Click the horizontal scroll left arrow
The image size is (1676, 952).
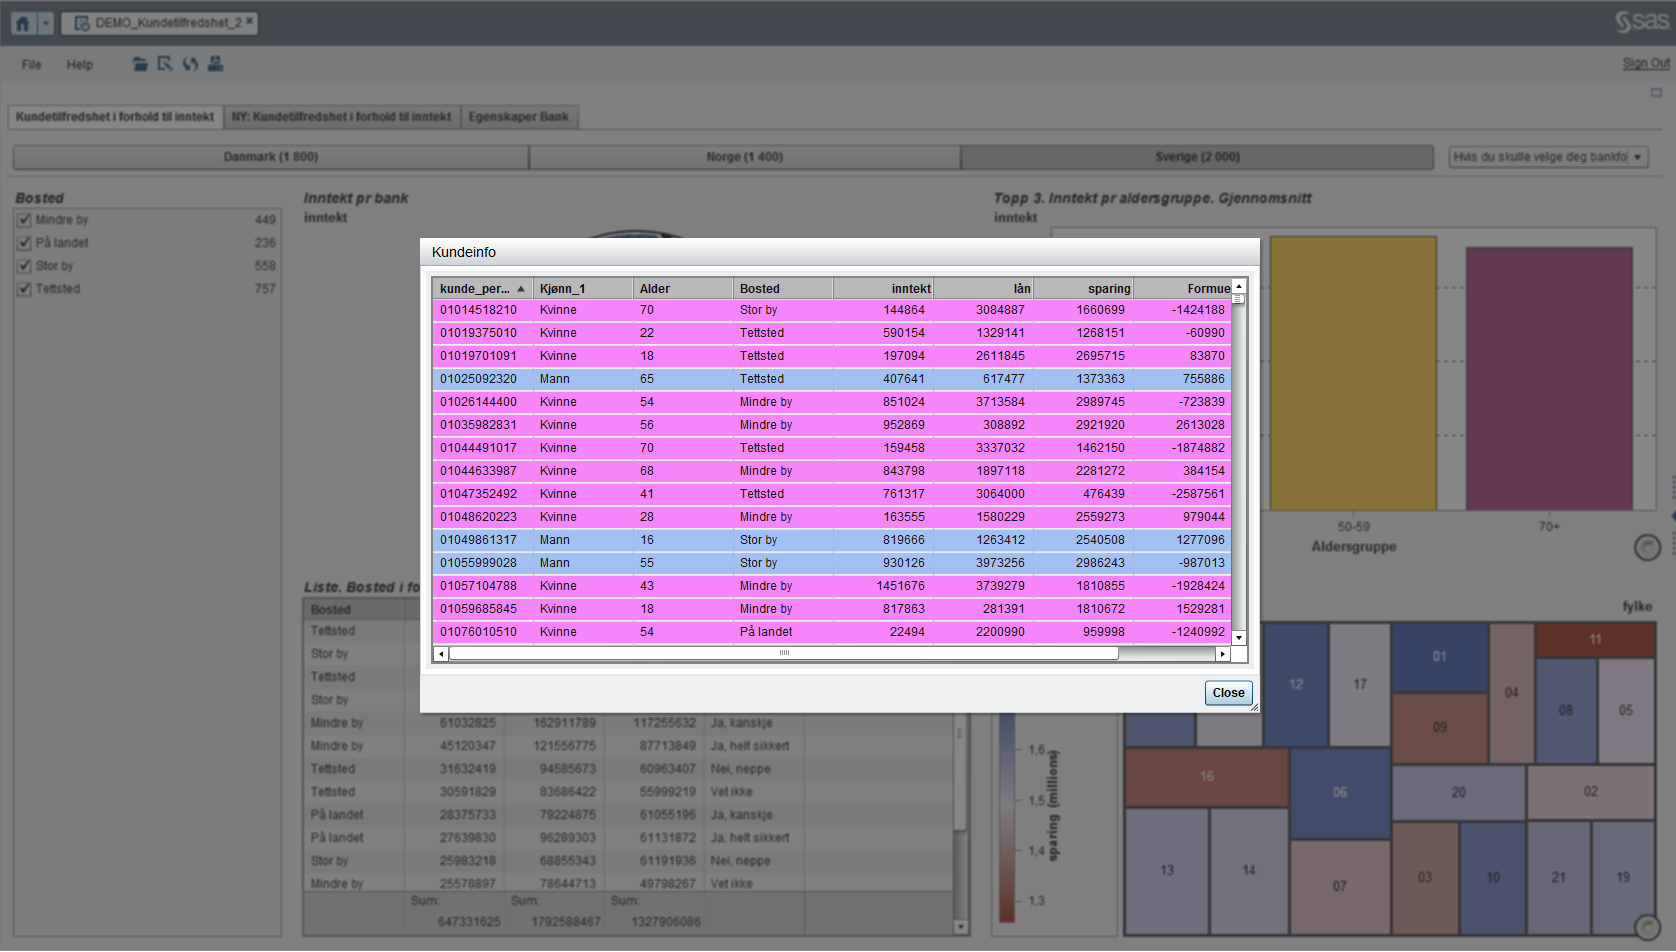coord(441,654)
